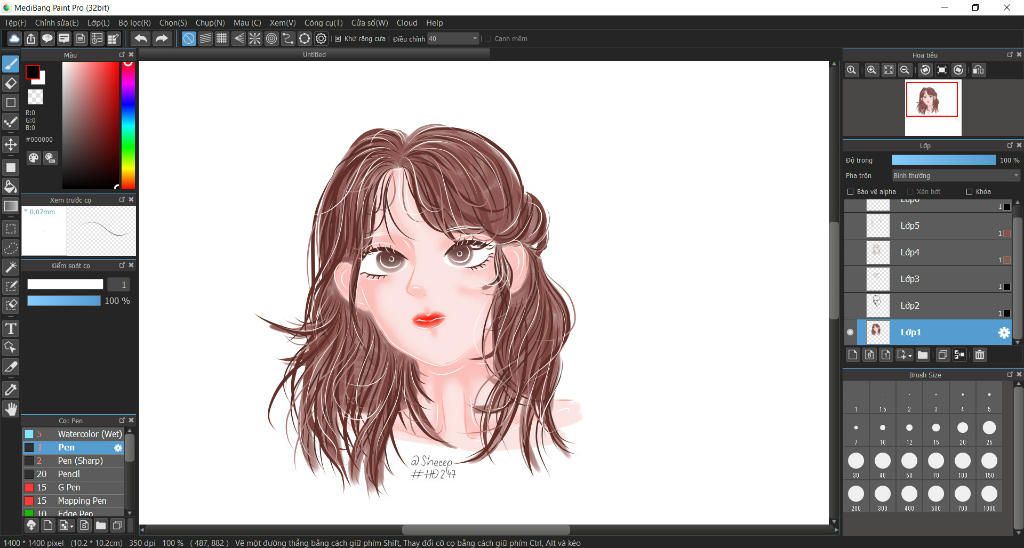Image resolution: width=1024 pixels, height=548 pixels.
Task: Zoom in the Navigator preview
Action: 871,70
